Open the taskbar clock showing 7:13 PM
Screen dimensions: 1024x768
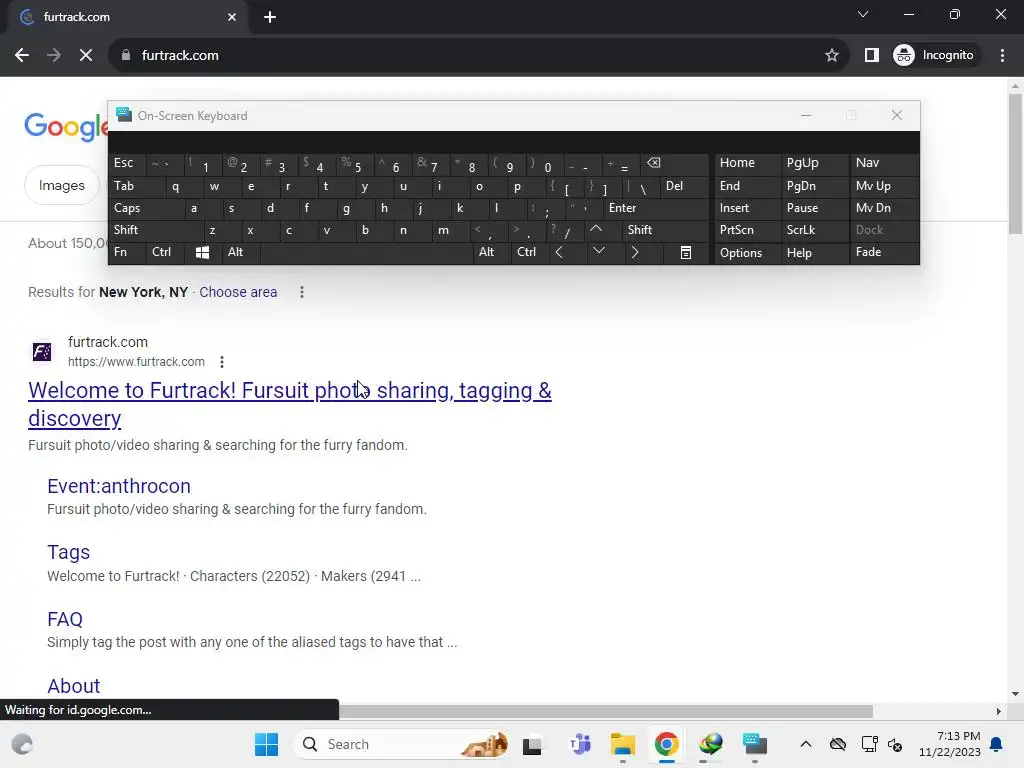click(950, 744)
